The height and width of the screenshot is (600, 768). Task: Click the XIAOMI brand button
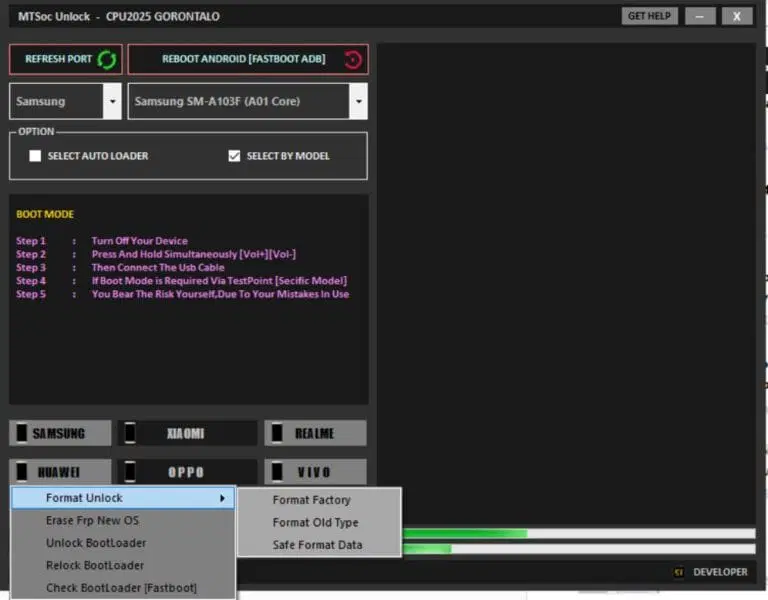coord(188,433)
